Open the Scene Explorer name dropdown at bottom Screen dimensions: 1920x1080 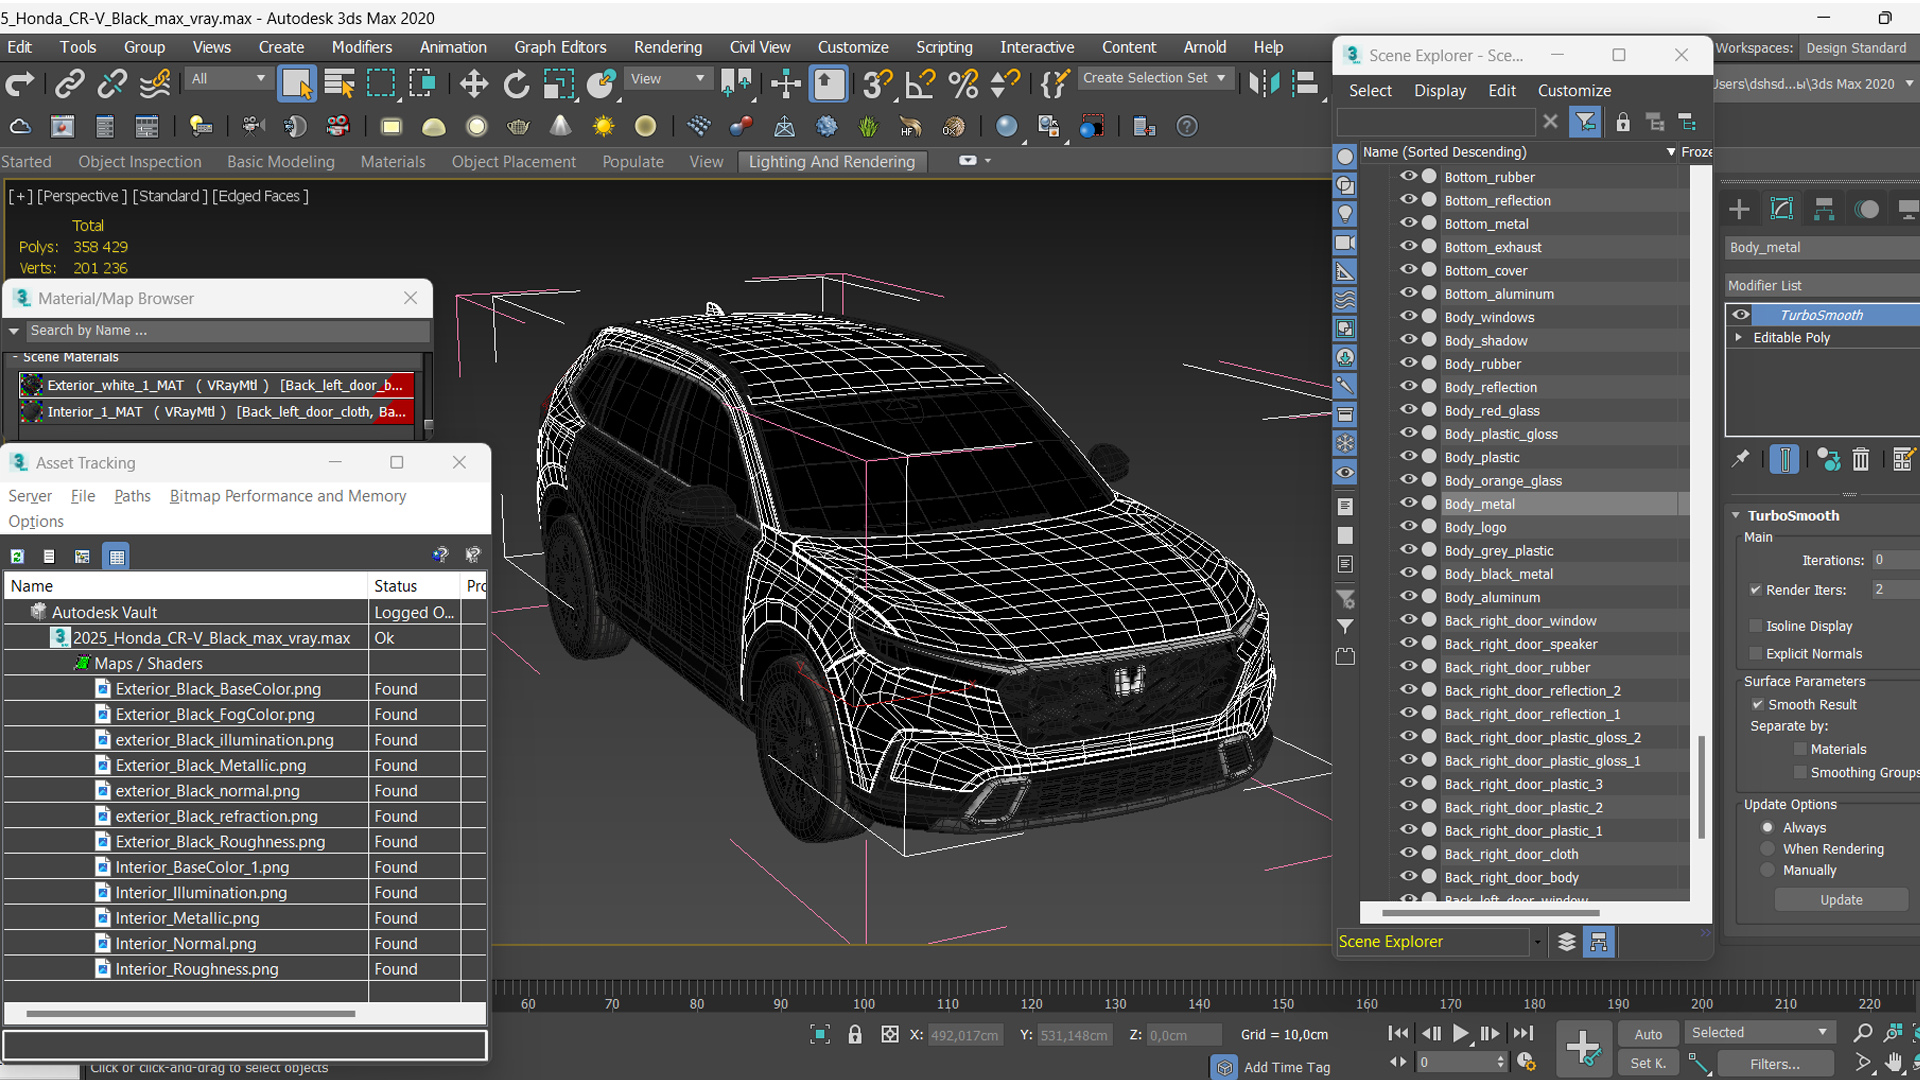click(1537, 942)
